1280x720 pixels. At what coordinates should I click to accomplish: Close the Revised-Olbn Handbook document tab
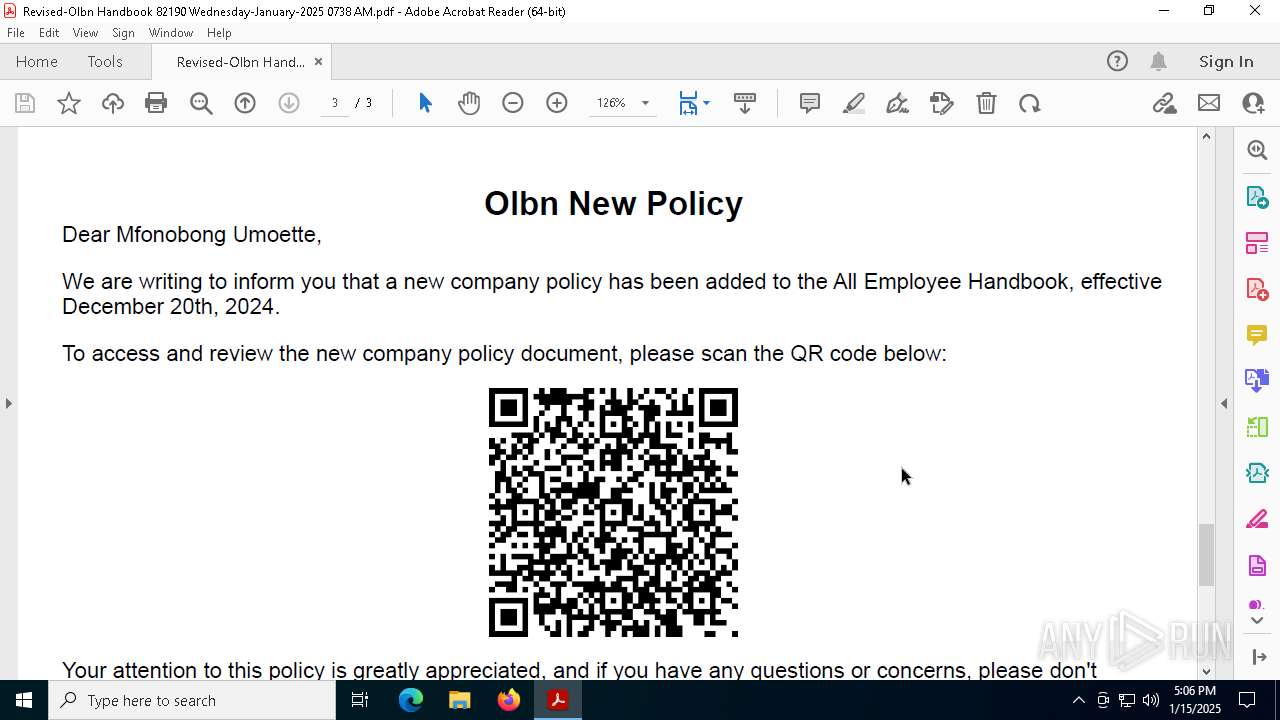[318, 61]
